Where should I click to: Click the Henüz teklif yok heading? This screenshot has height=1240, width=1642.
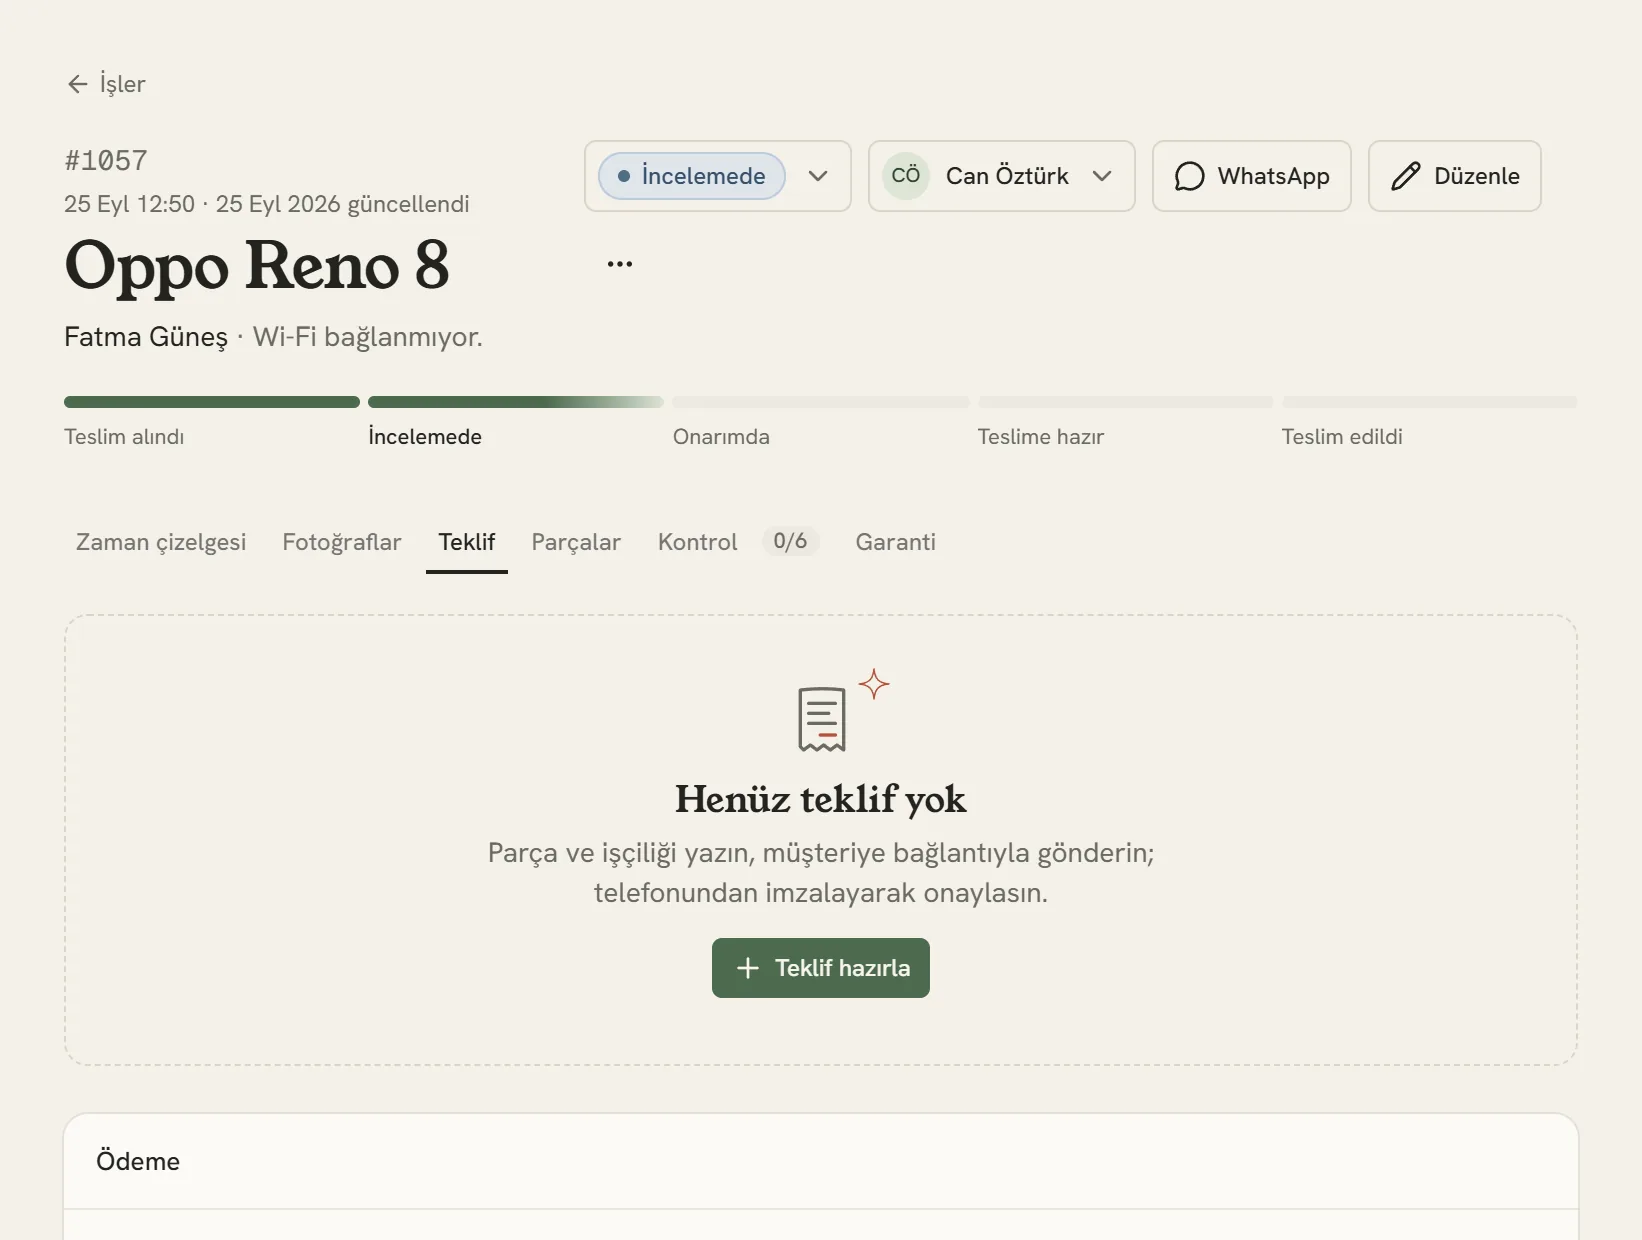821,799
